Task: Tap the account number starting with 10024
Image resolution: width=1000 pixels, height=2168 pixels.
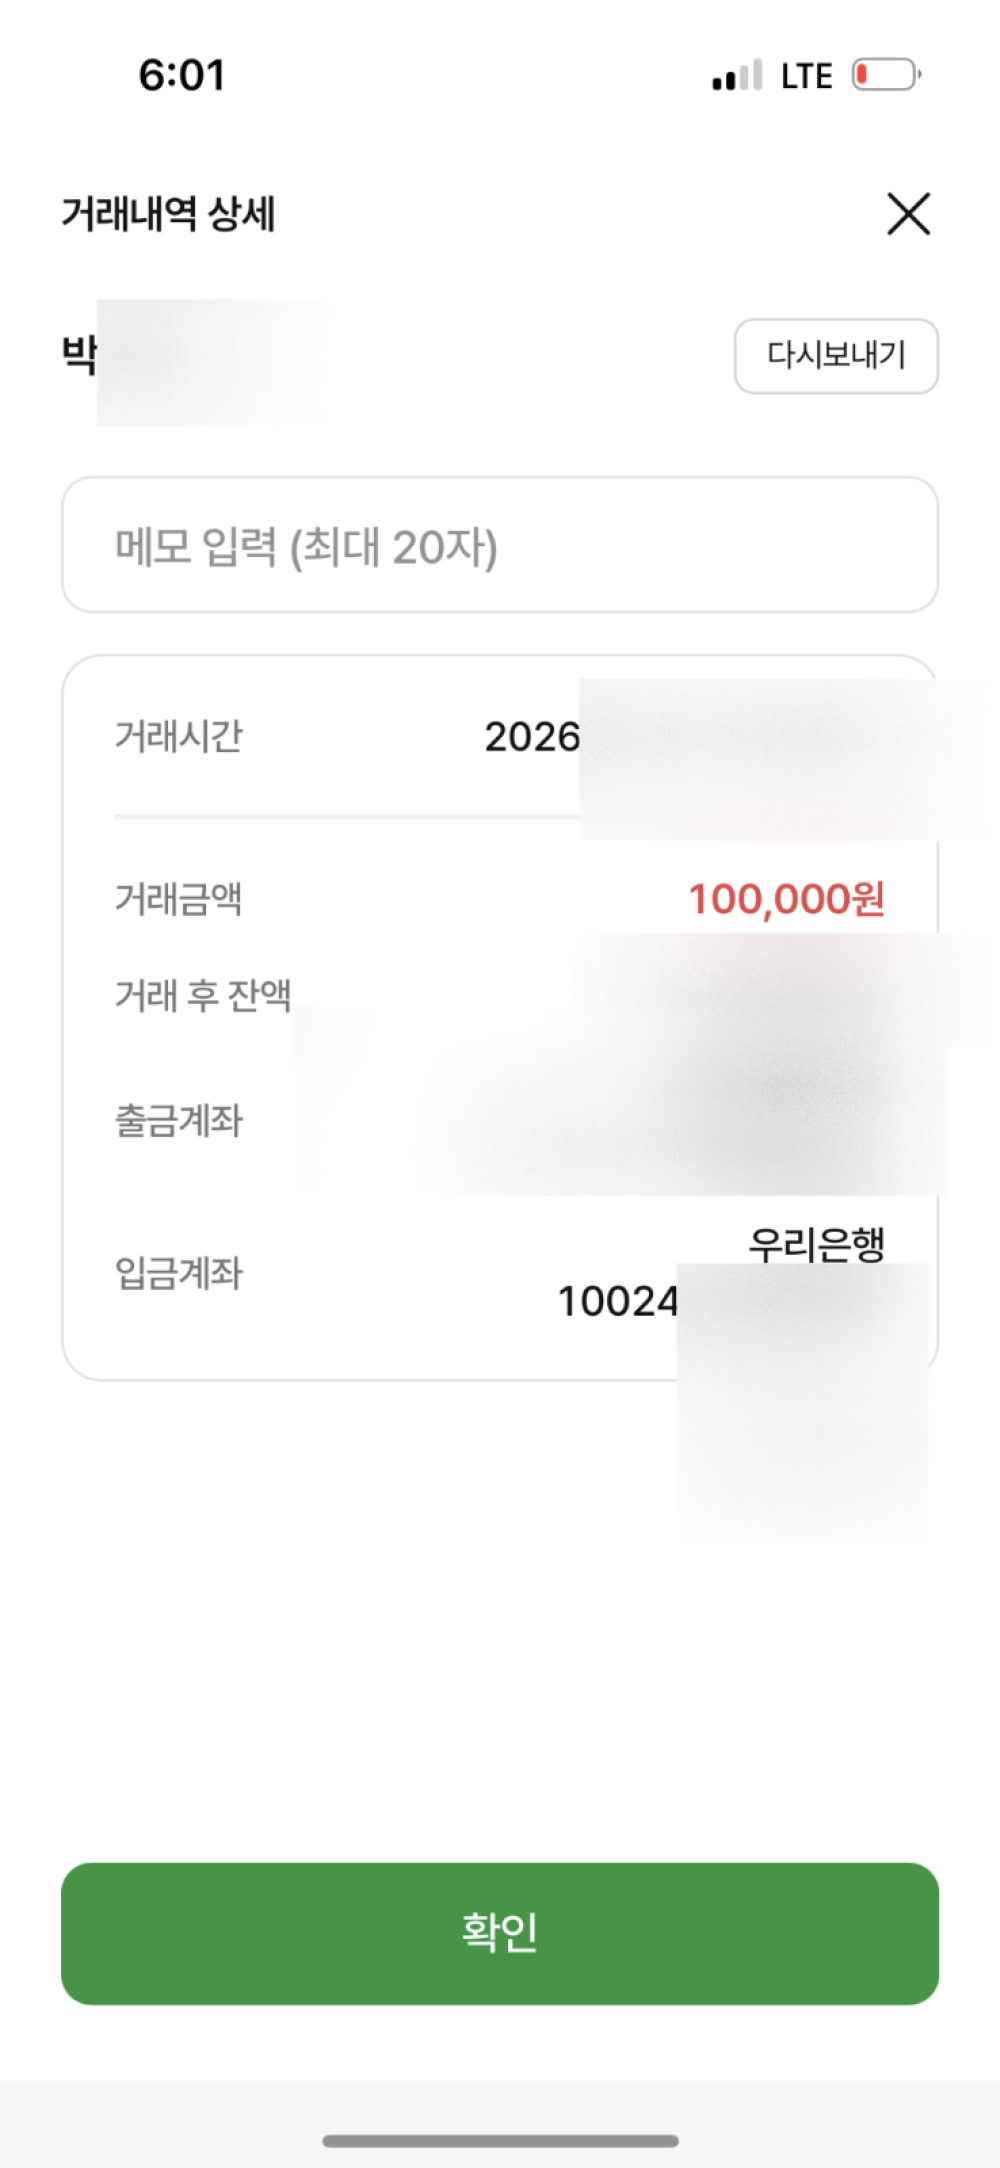Action: 618,1301
